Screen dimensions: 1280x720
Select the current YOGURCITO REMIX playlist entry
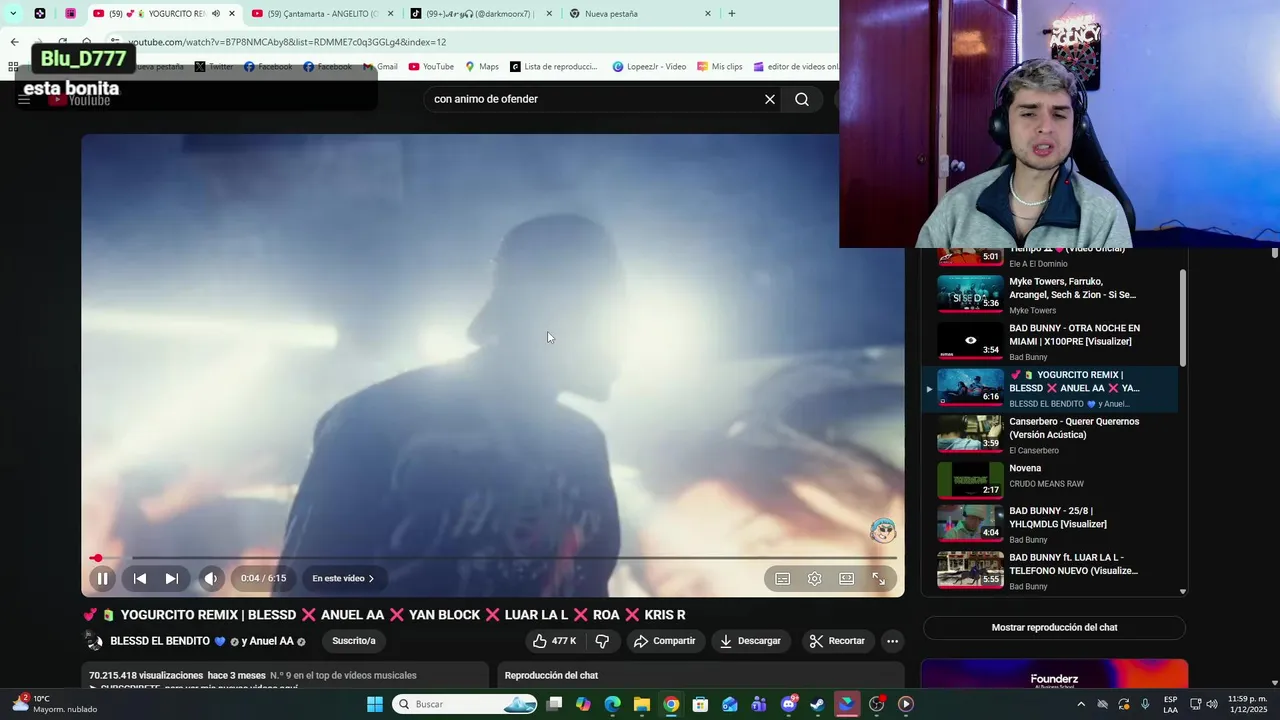tap(1050, 388)
